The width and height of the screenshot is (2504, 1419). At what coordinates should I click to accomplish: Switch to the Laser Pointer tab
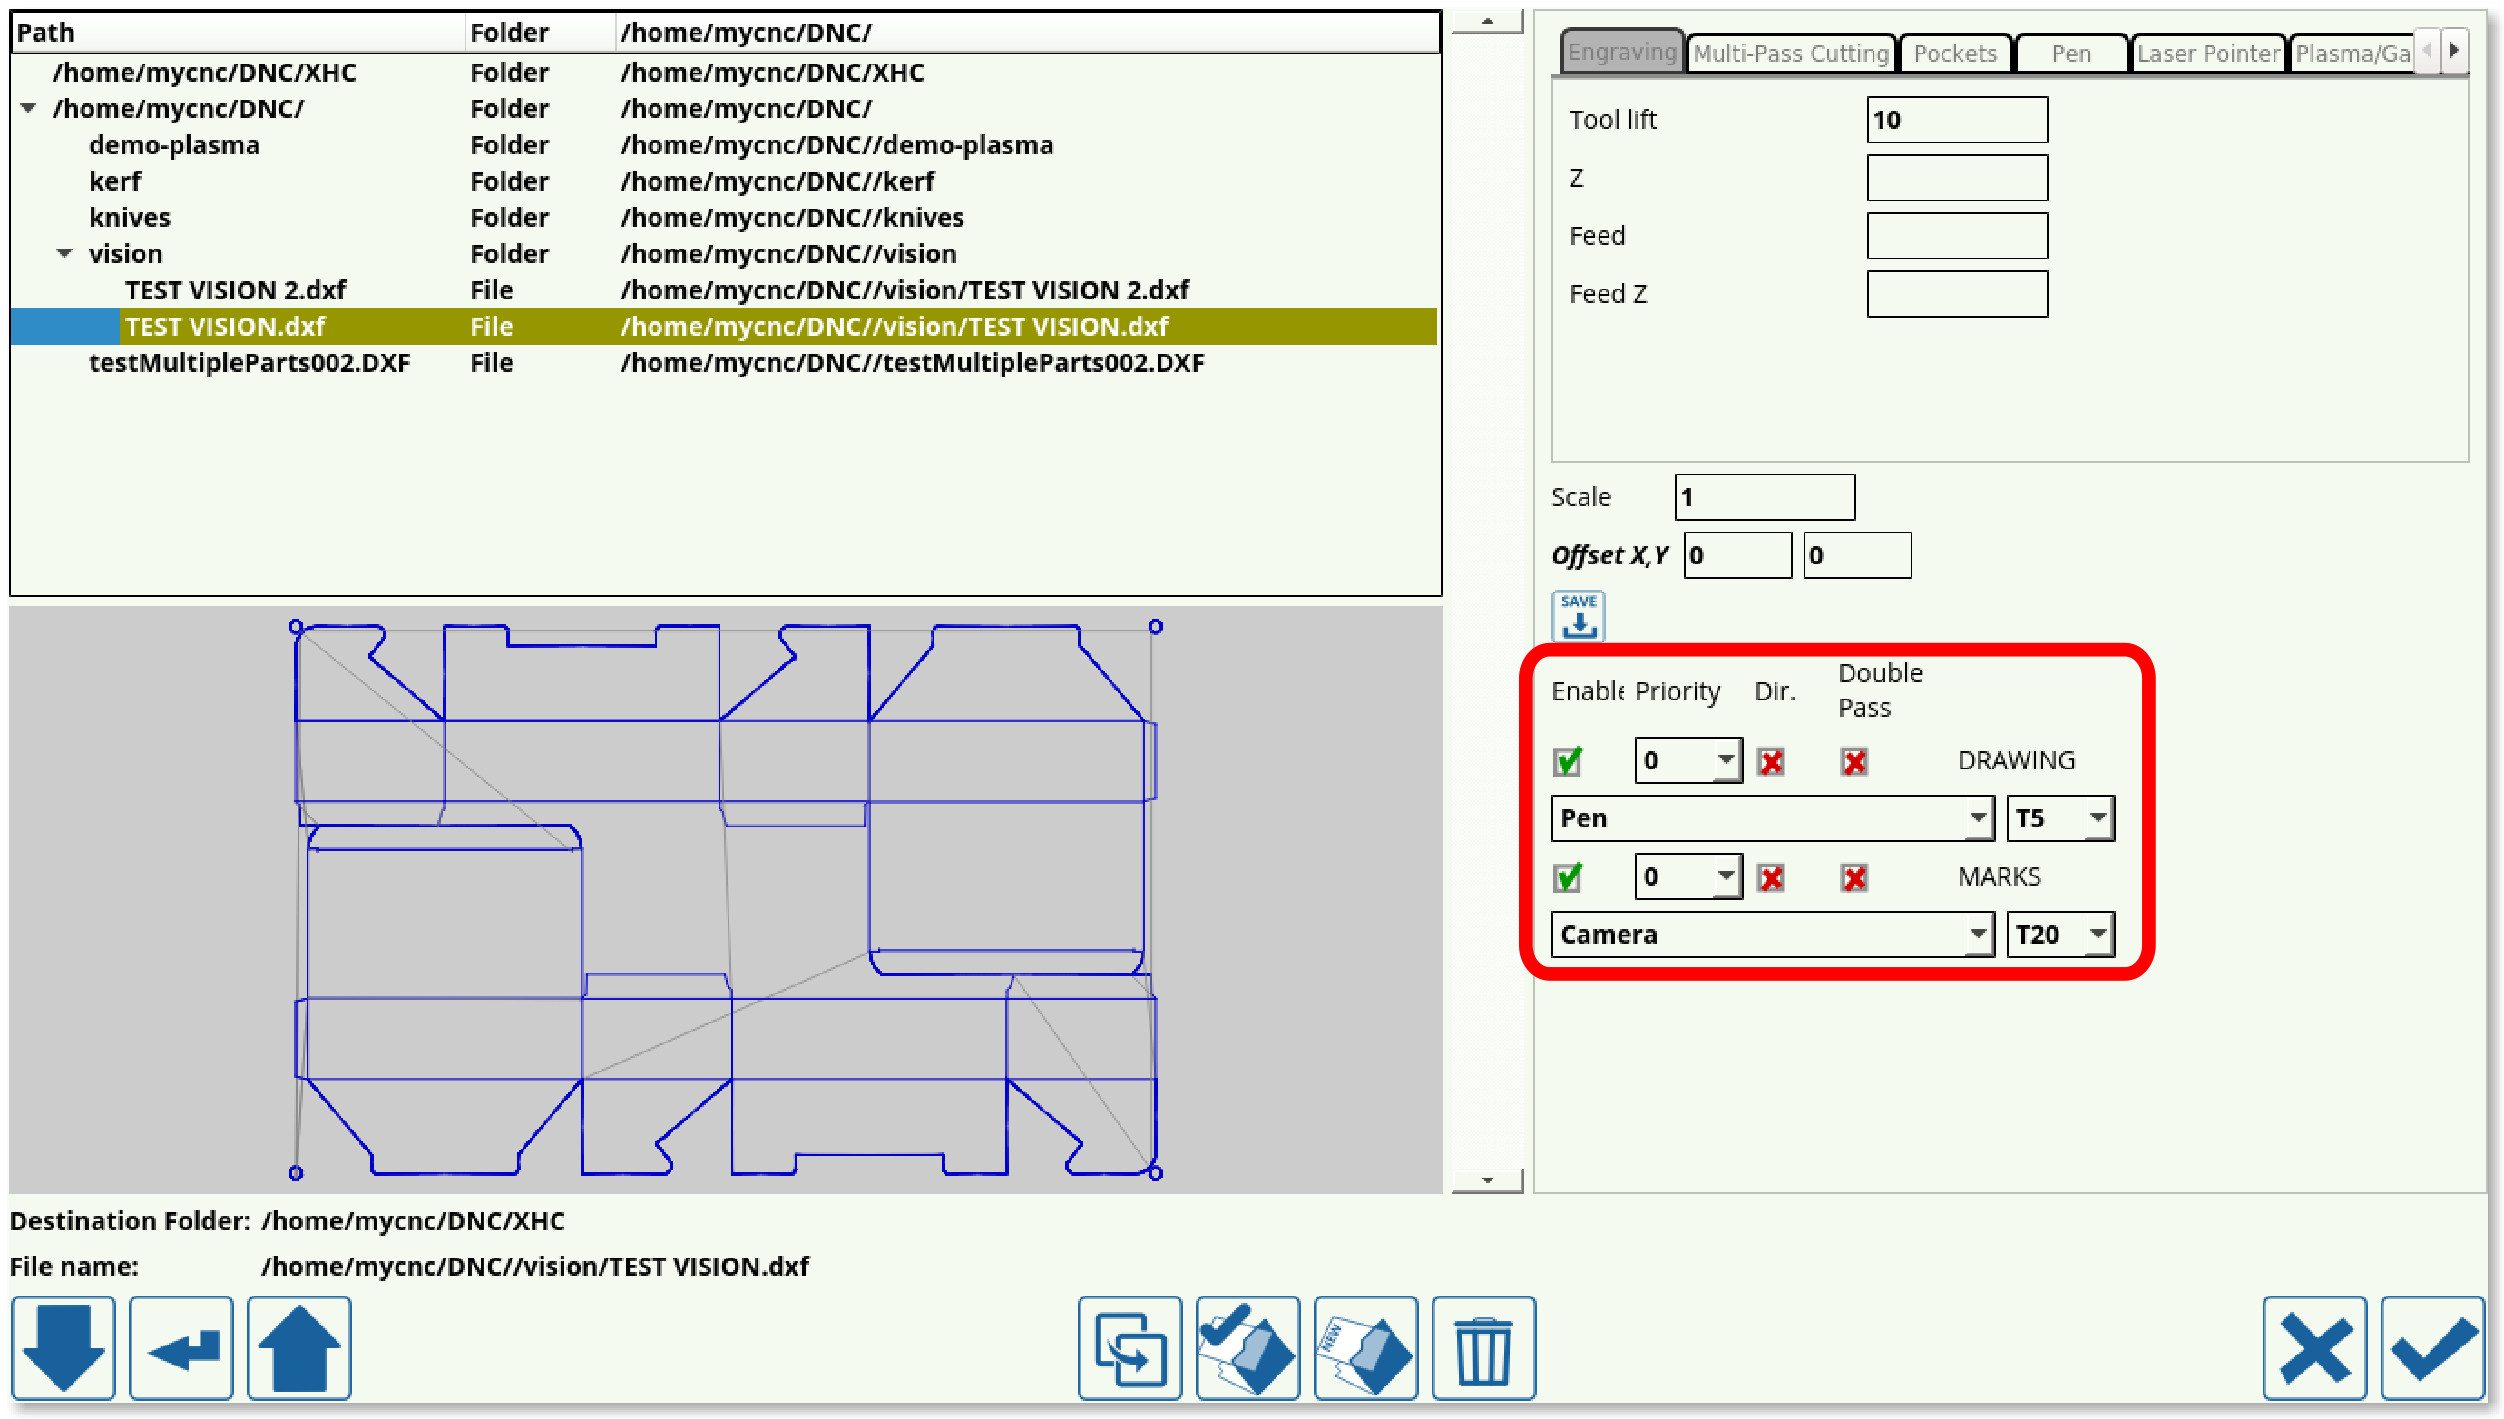2207,54
